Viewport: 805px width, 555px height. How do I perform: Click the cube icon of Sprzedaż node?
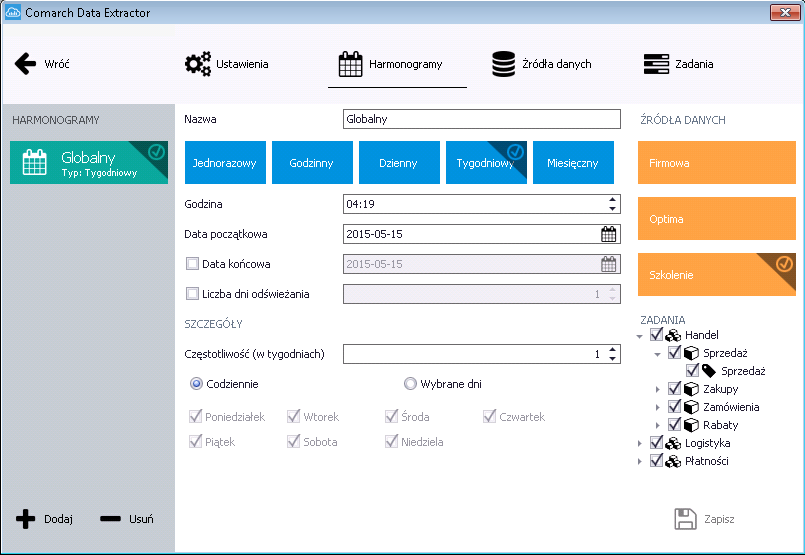[x=692, y=353]
